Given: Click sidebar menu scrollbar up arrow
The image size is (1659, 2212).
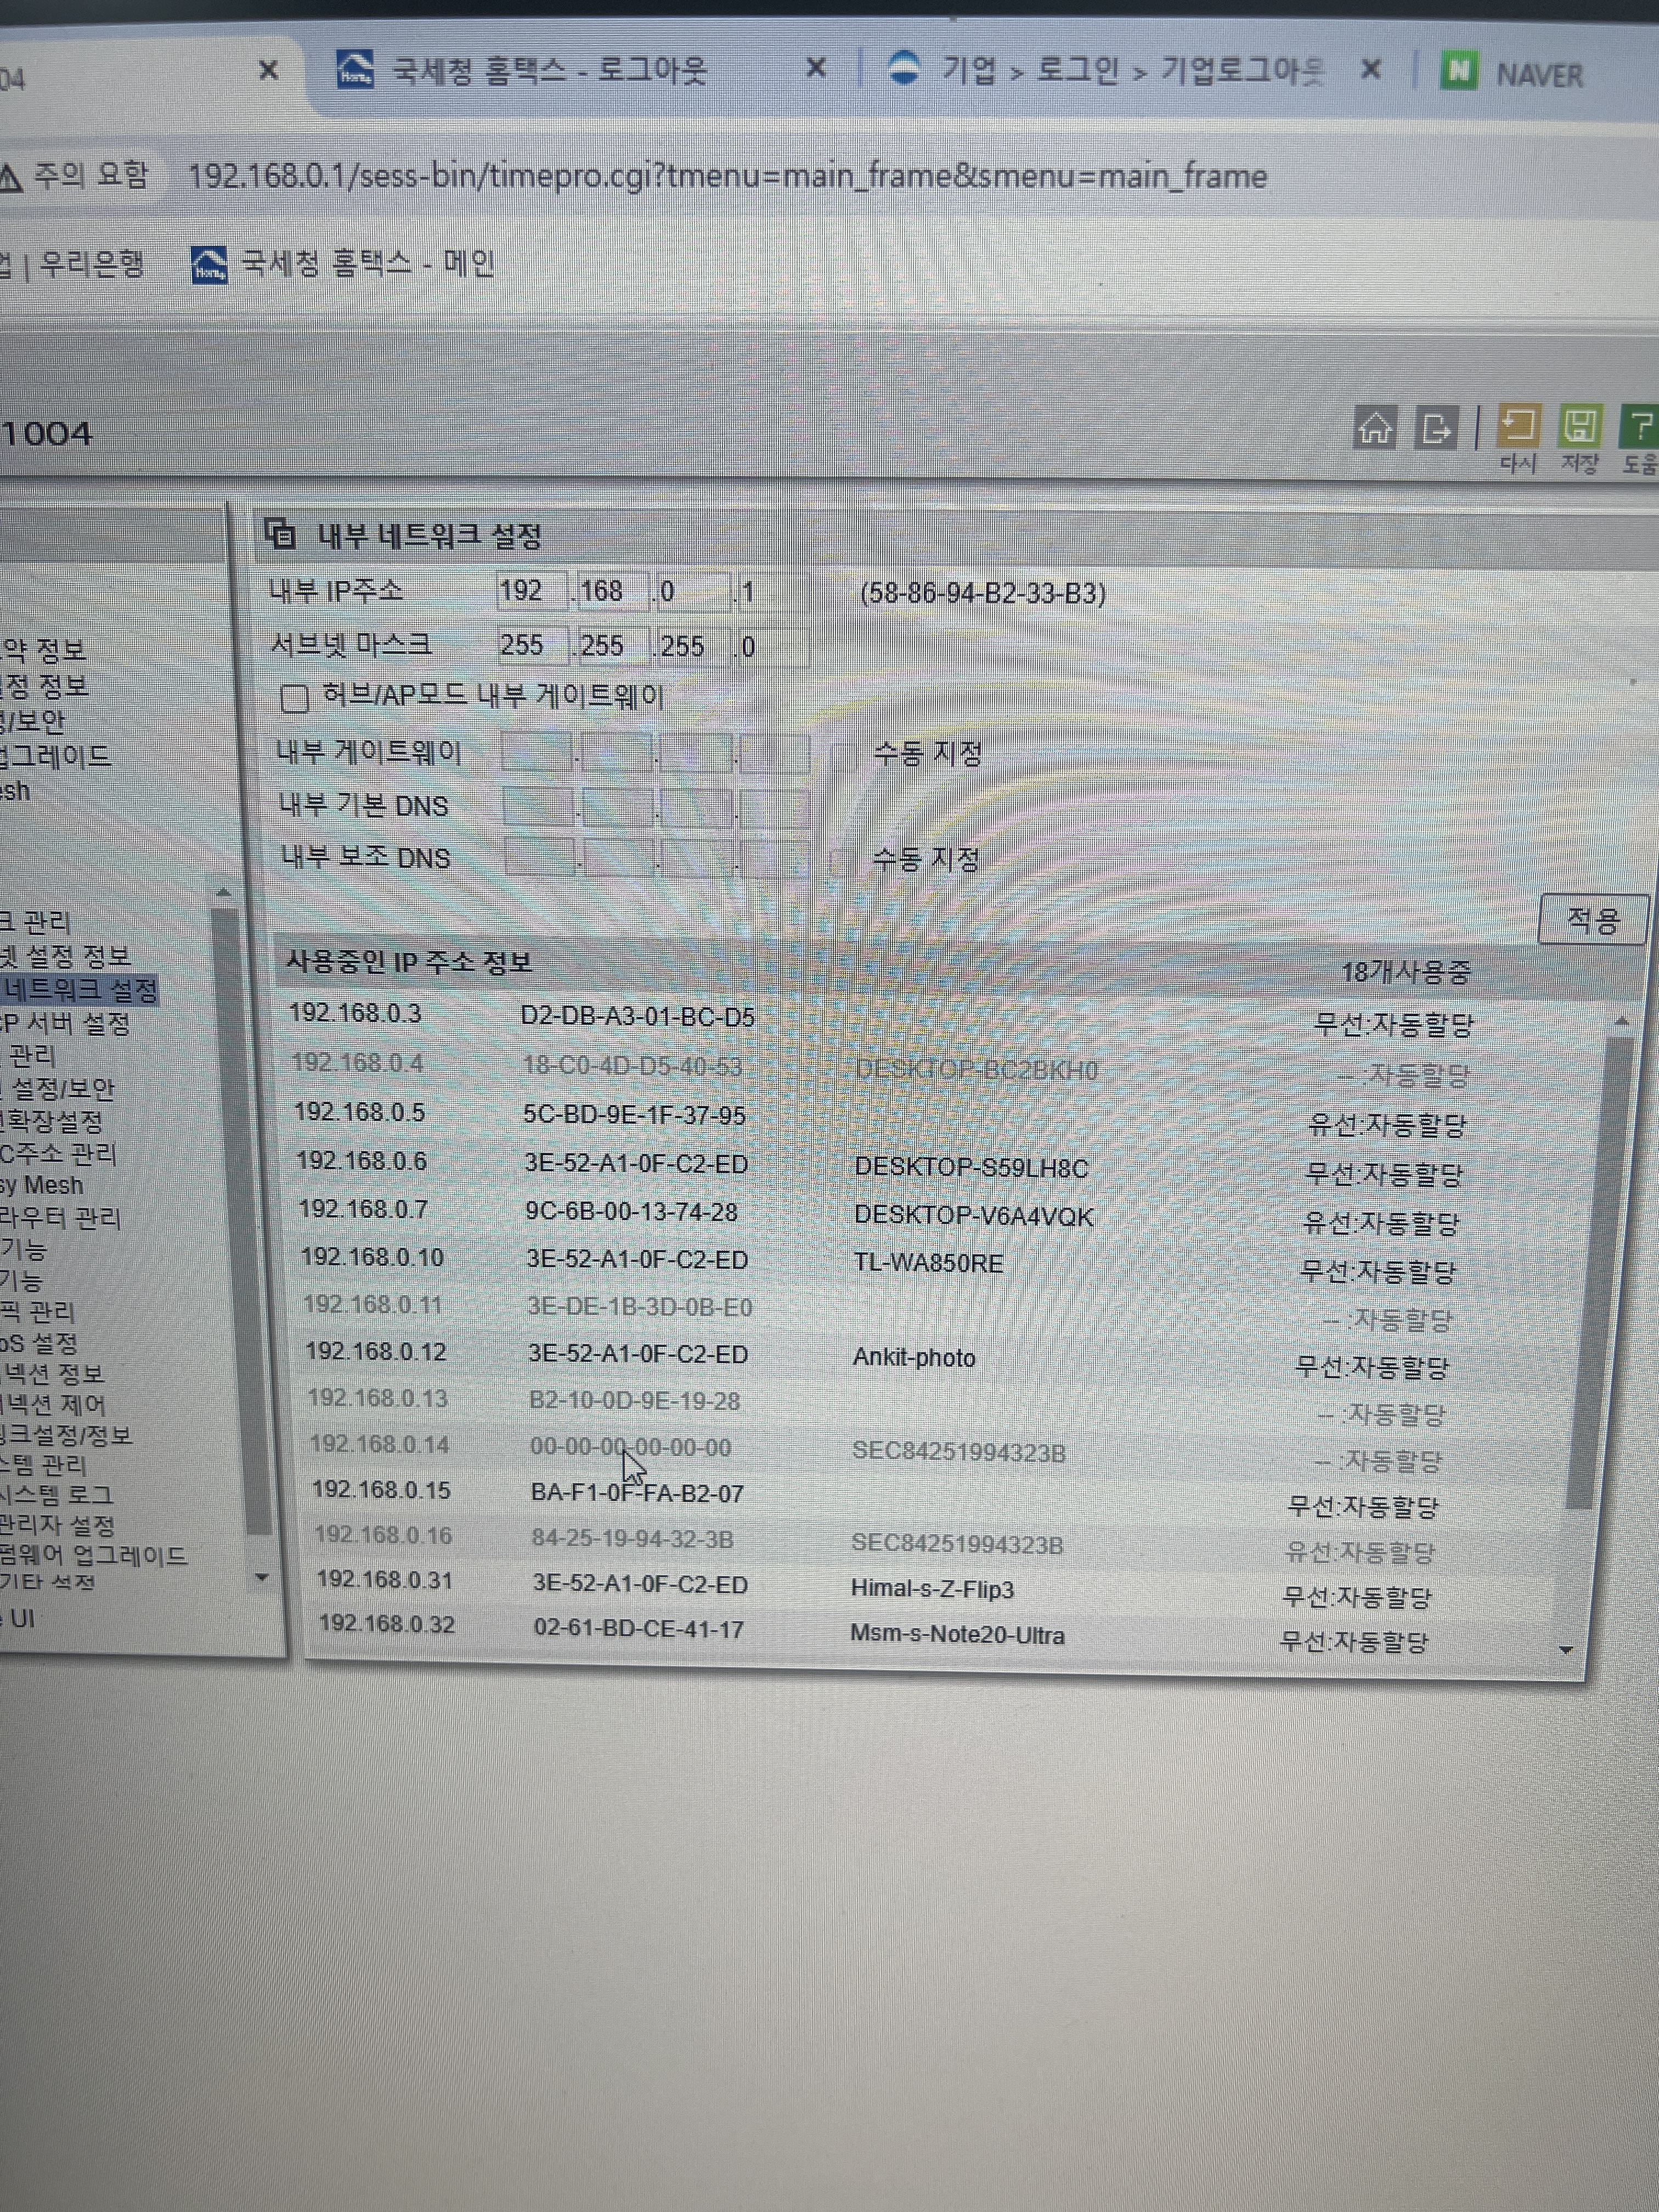Looking at the screenshot, I should [x=224, y=892].
